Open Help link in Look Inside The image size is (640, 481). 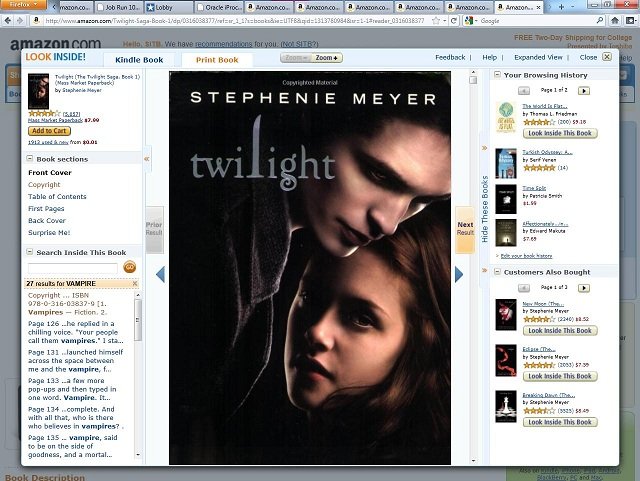(x=489, y=58)
